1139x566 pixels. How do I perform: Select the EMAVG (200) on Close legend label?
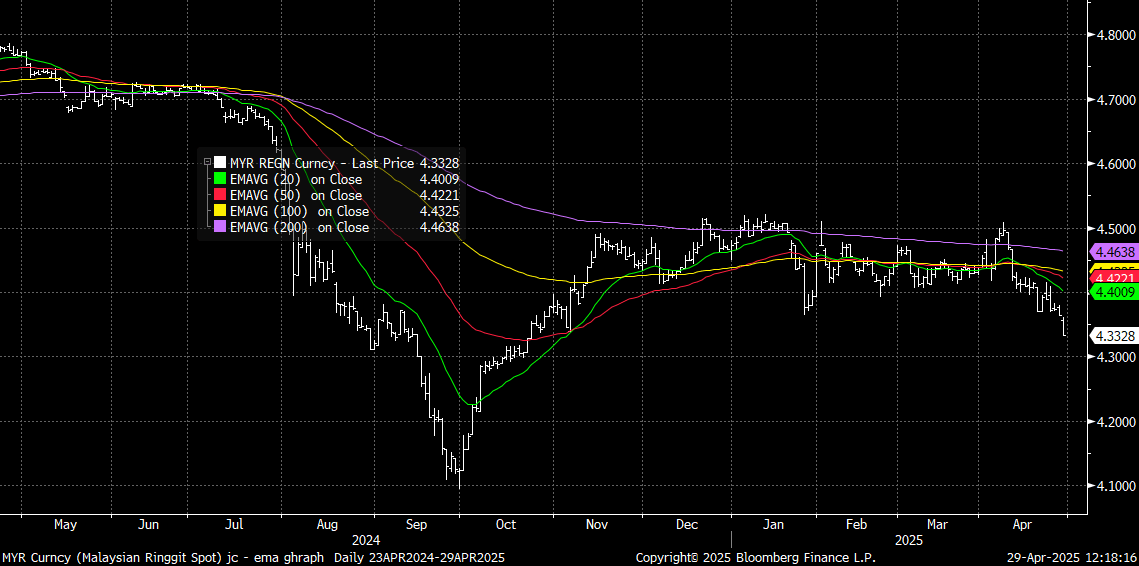pyautogui.click(x=299, y=227)
